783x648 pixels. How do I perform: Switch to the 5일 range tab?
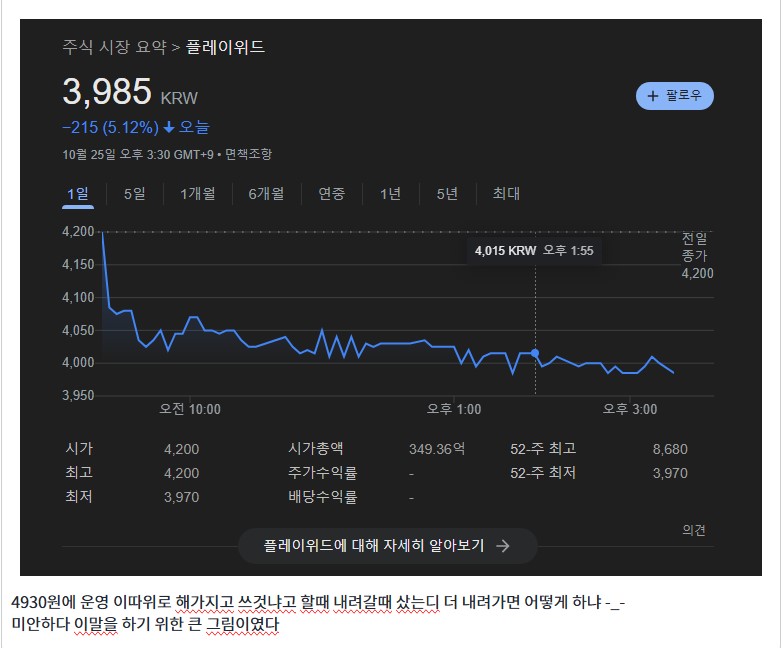tap(134, 194)
